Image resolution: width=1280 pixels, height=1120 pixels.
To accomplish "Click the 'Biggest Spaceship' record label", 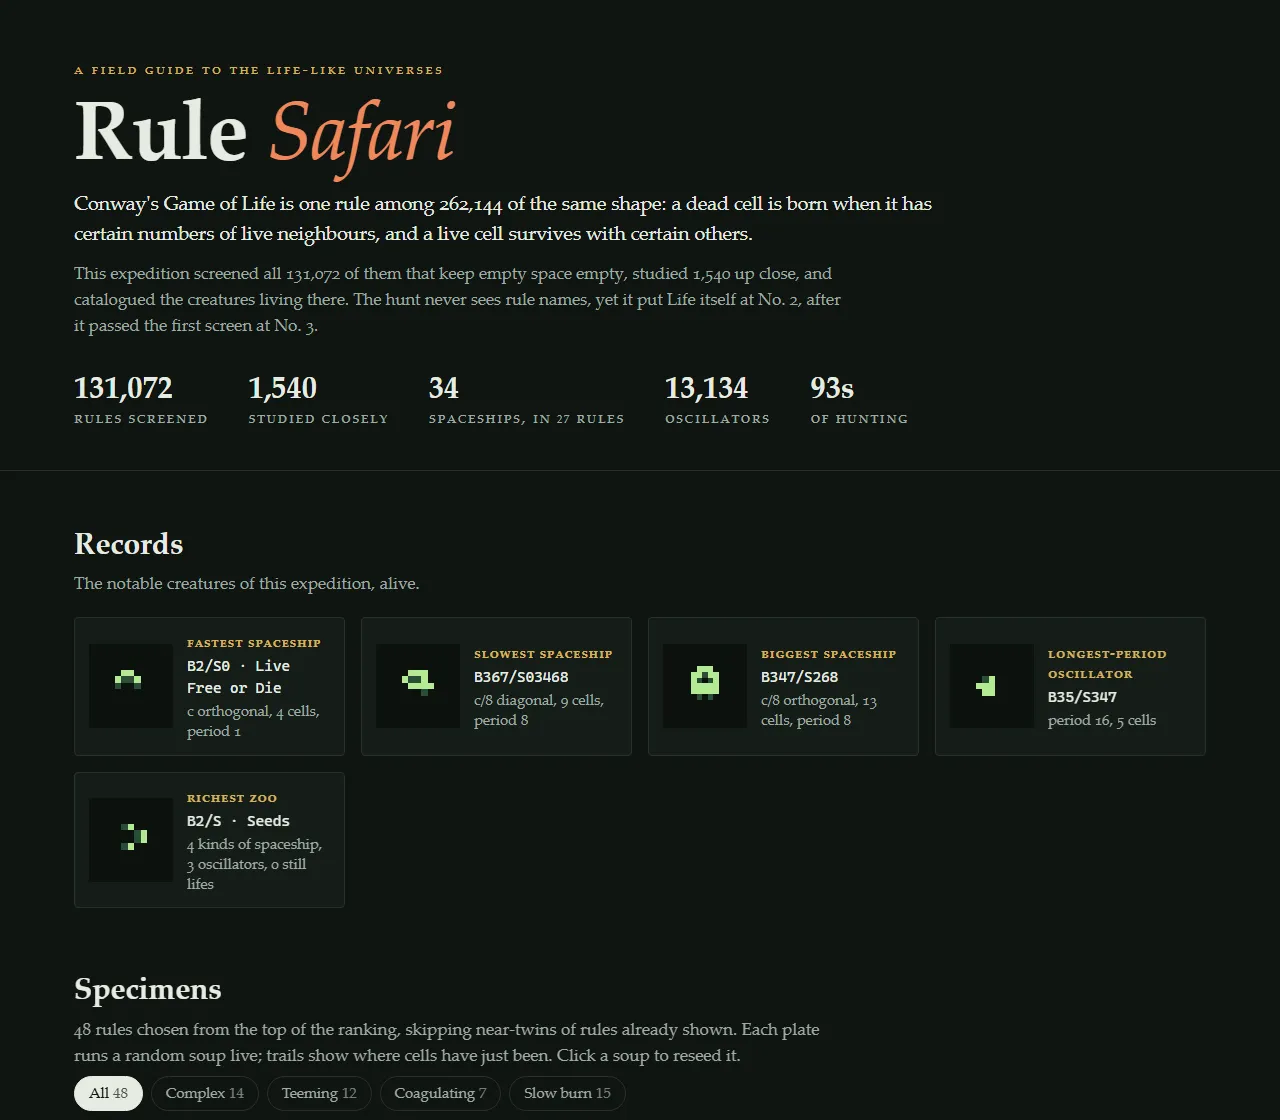I will [829, 654].
